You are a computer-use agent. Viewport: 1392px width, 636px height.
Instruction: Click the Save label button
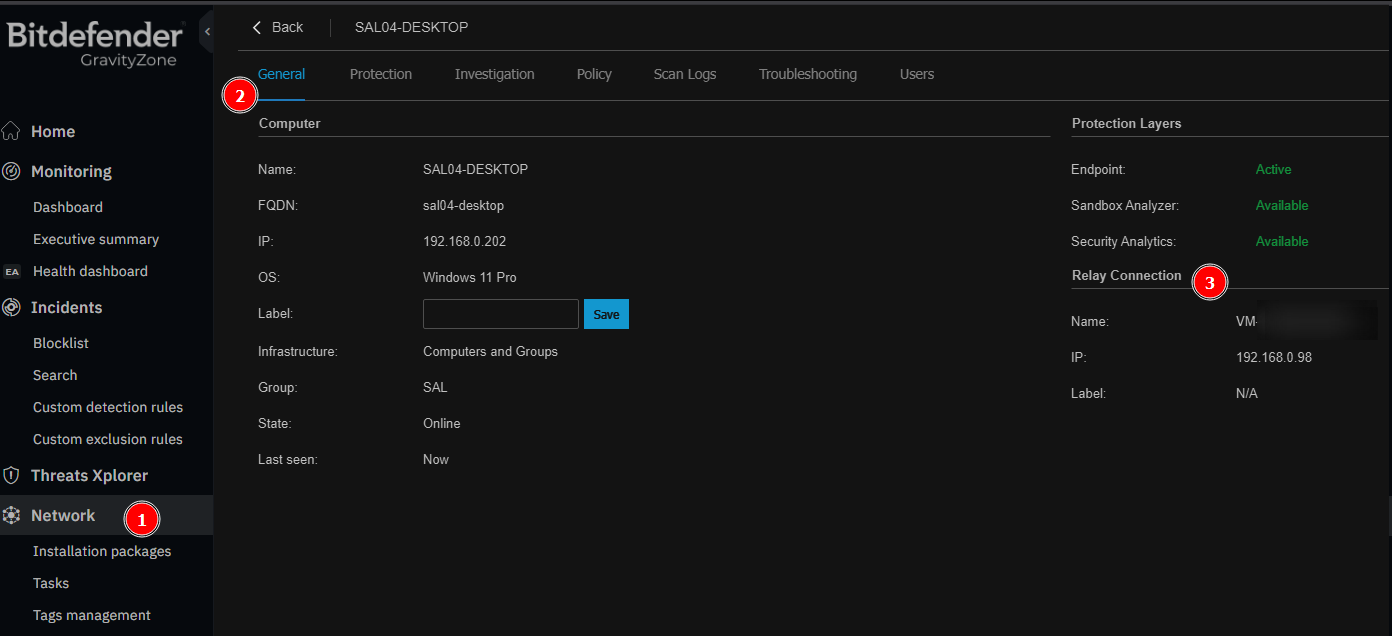click(x=606, y=314)
